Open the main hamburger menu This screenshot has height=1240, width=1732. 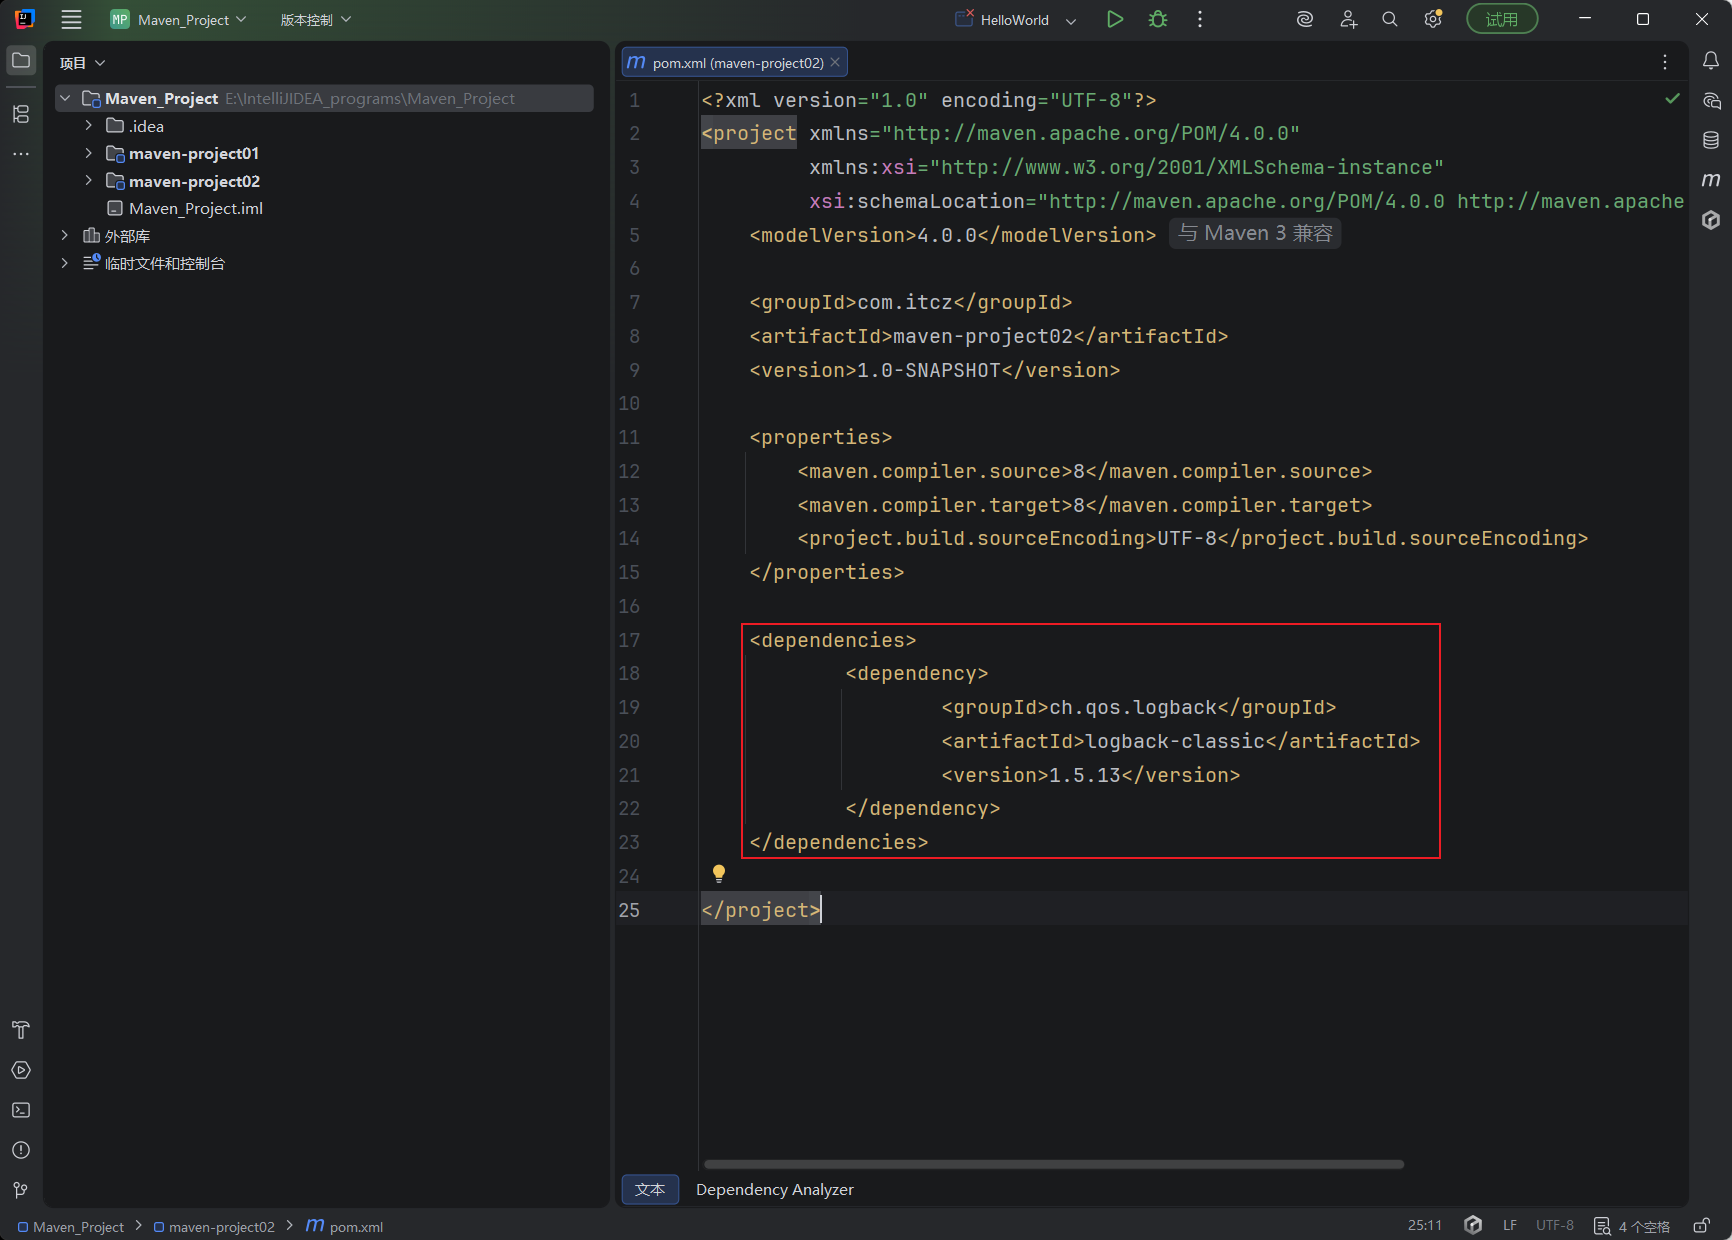pyautogui.click(x=71, y=19)
